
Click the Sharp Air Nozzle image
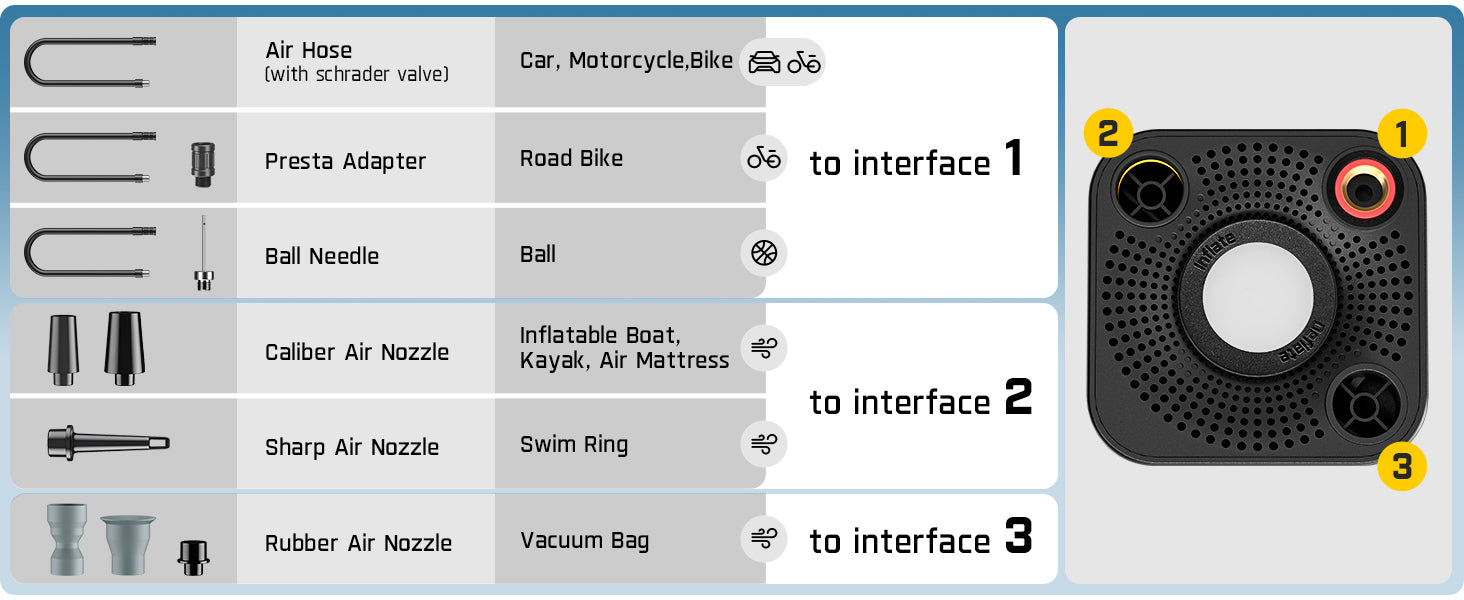(108, 442)
